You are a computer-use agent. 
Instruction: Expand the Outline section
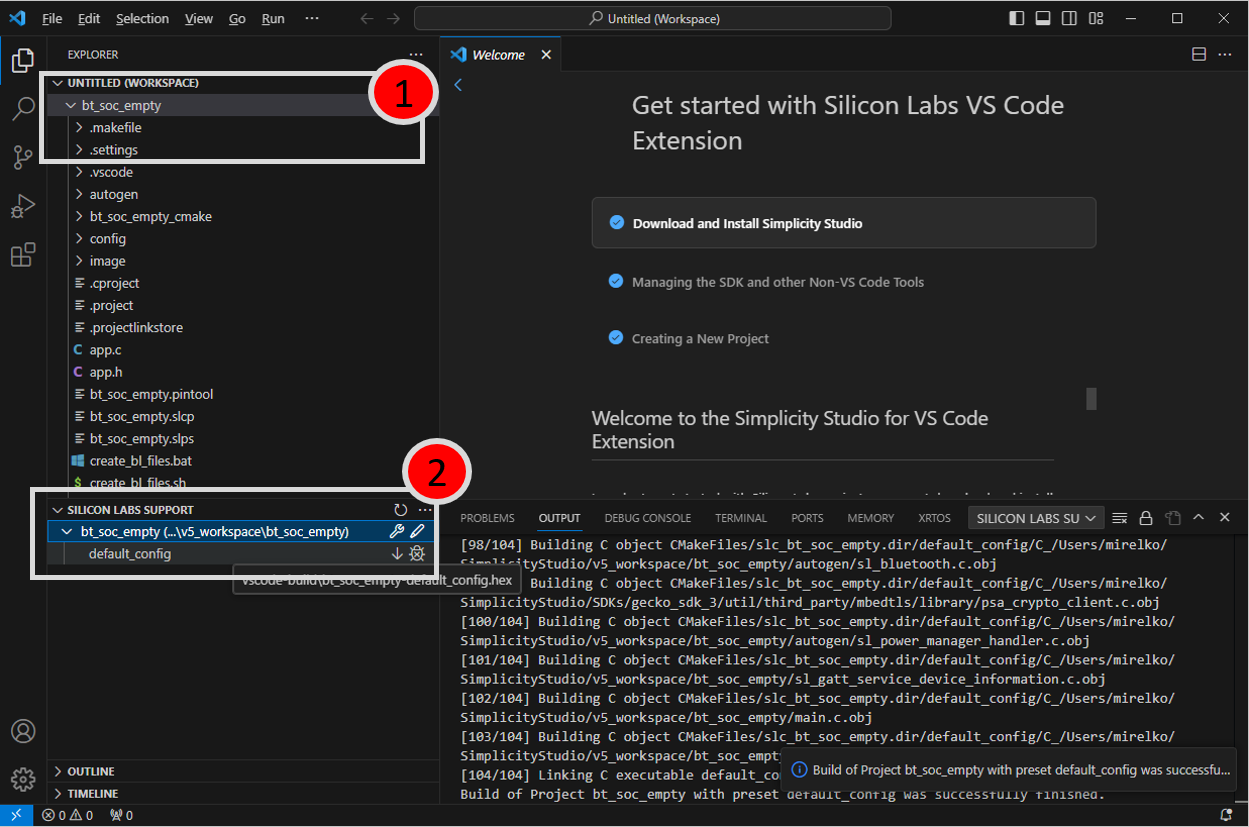tap(90, 772)
